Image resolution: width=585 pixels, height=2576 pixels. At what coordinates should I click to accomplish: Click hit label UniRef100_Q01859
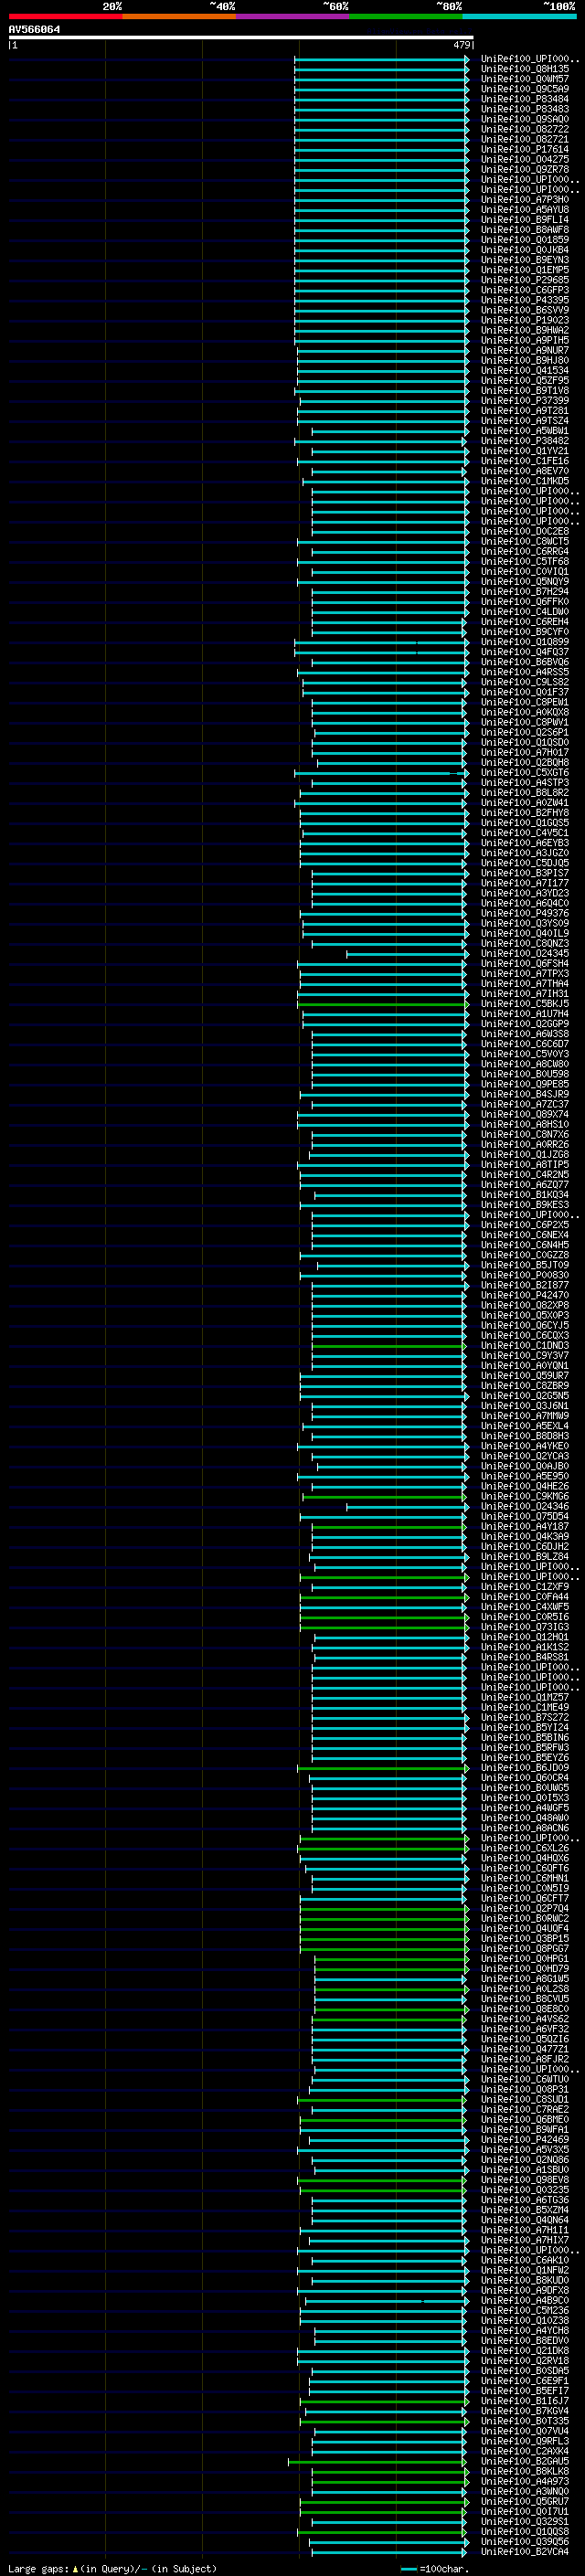(525, 240)
